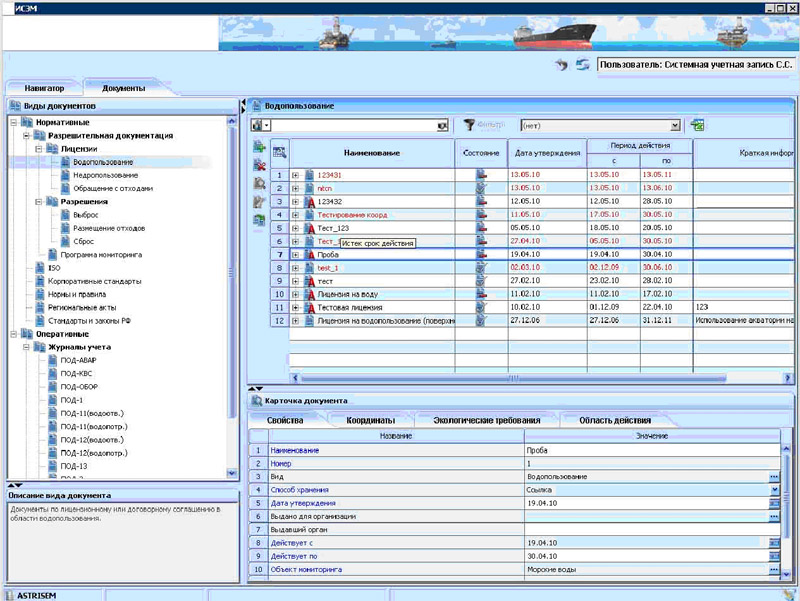Collapse the Оперативные tree node
This screenshot has height=601, width=800.
(x=14, y=334)
